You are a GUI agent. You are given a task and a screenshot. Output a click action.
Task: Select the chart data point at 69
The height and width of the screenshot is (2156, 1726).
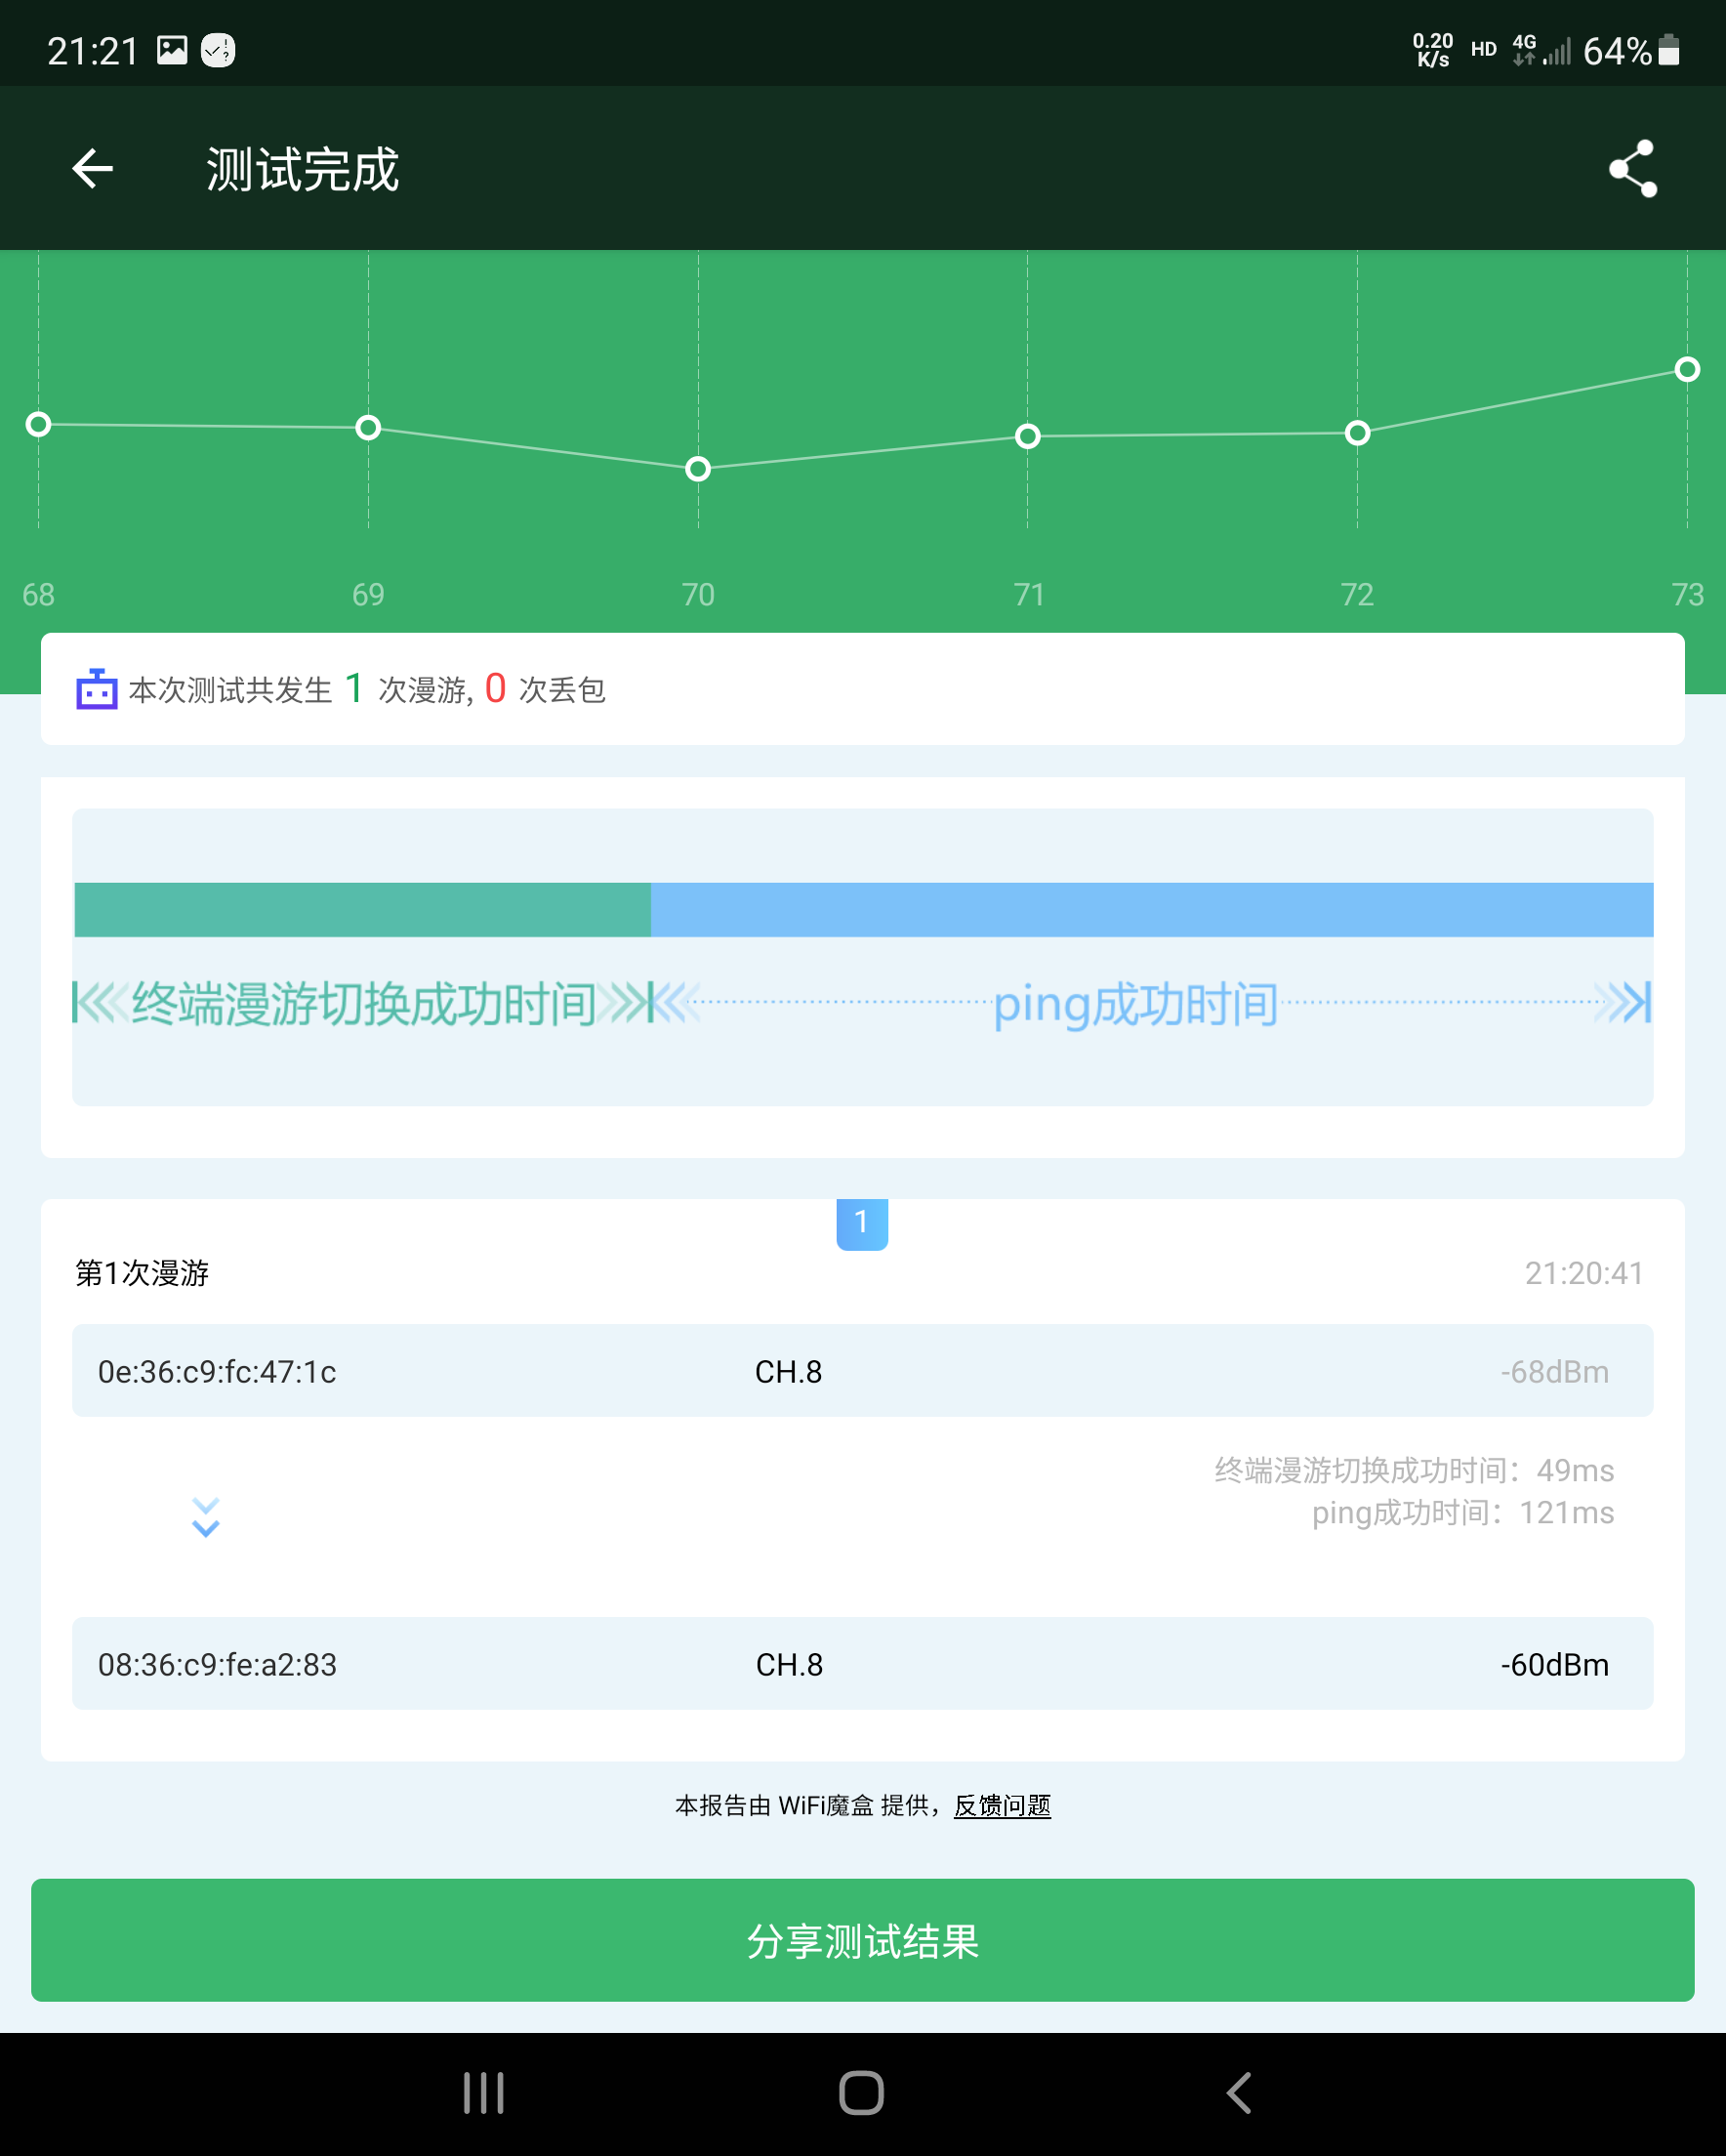coord(368,428)
